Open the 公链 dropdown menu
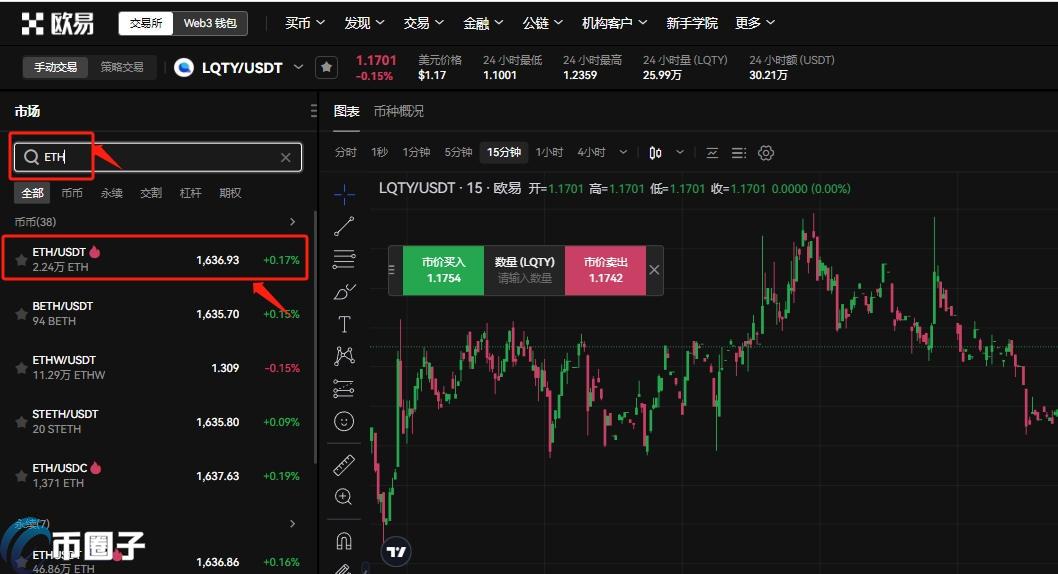This screenshot has width=1058, height=574. [x=542, y=24]
